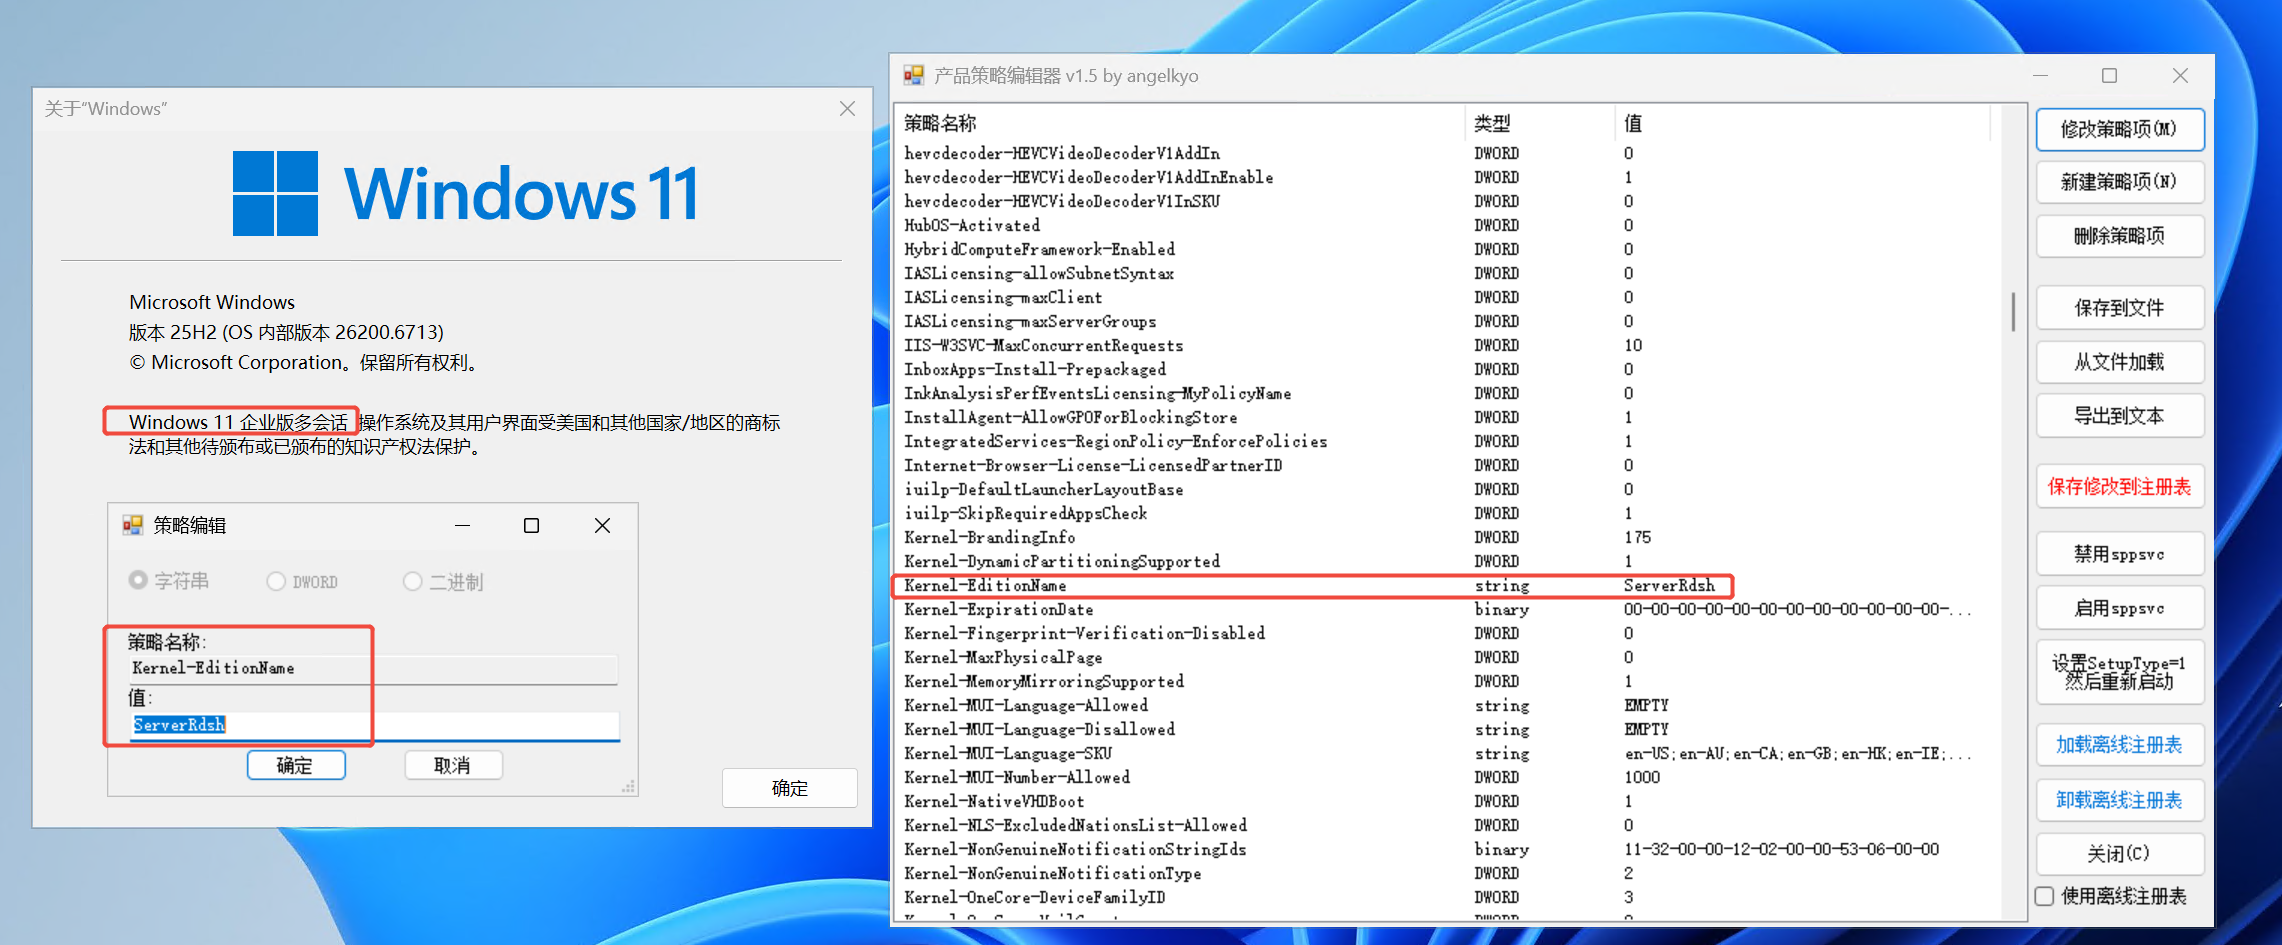The width and height of the screenshot is (2282, 945).
Task: Click 加载离线注册表 button
Action: [2120, 745]
